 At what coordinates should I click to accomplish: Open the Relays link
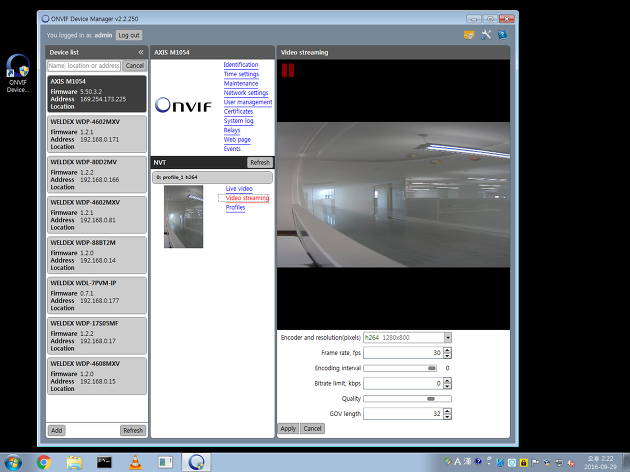(x=232, y=130)
